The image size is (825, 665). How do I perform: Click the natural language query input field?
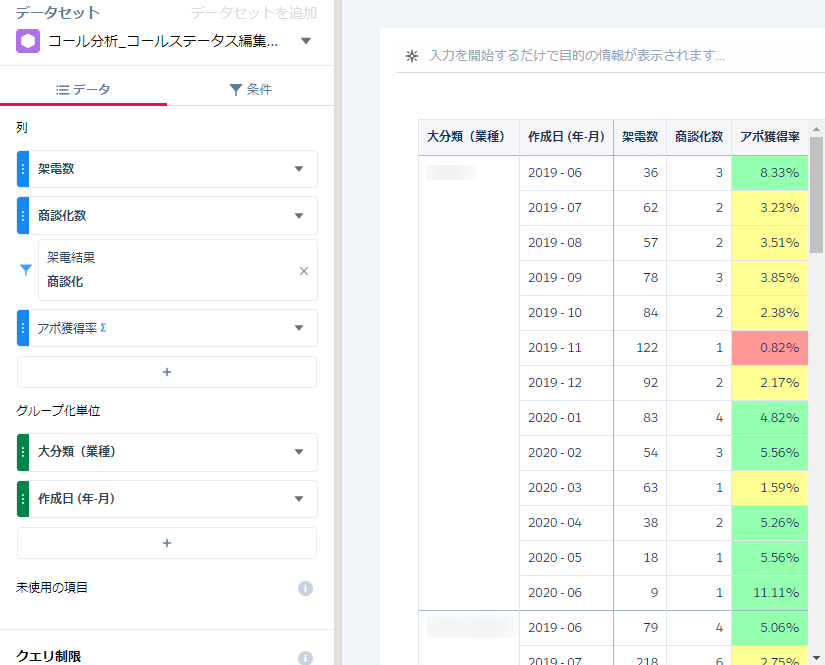pos(600,56)
